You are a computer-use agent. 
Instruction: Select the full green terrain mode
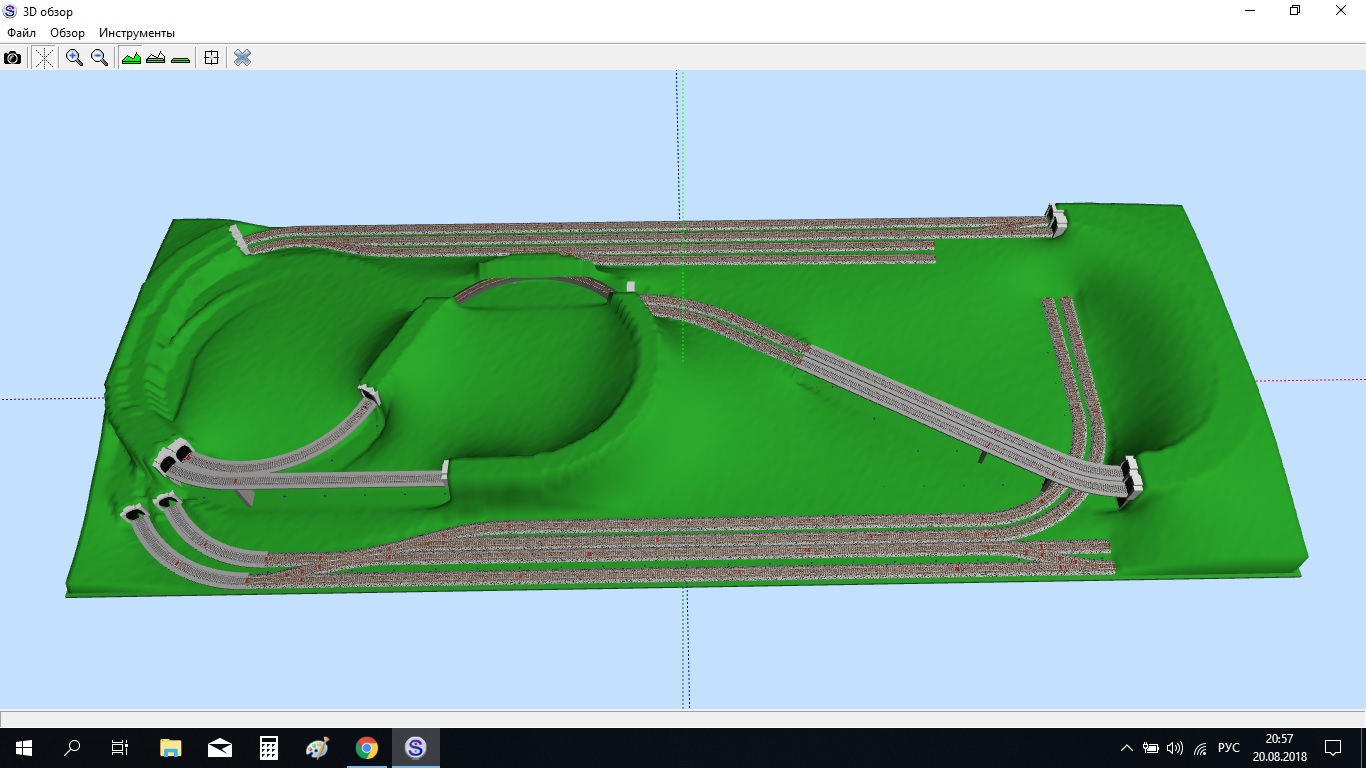(131, 58)
